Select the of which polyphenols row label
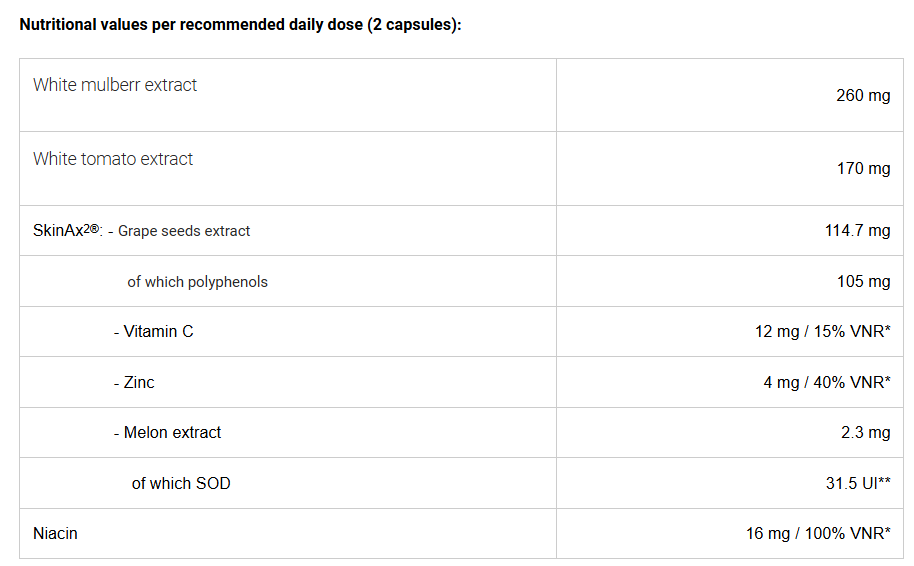 click(198, 282)
